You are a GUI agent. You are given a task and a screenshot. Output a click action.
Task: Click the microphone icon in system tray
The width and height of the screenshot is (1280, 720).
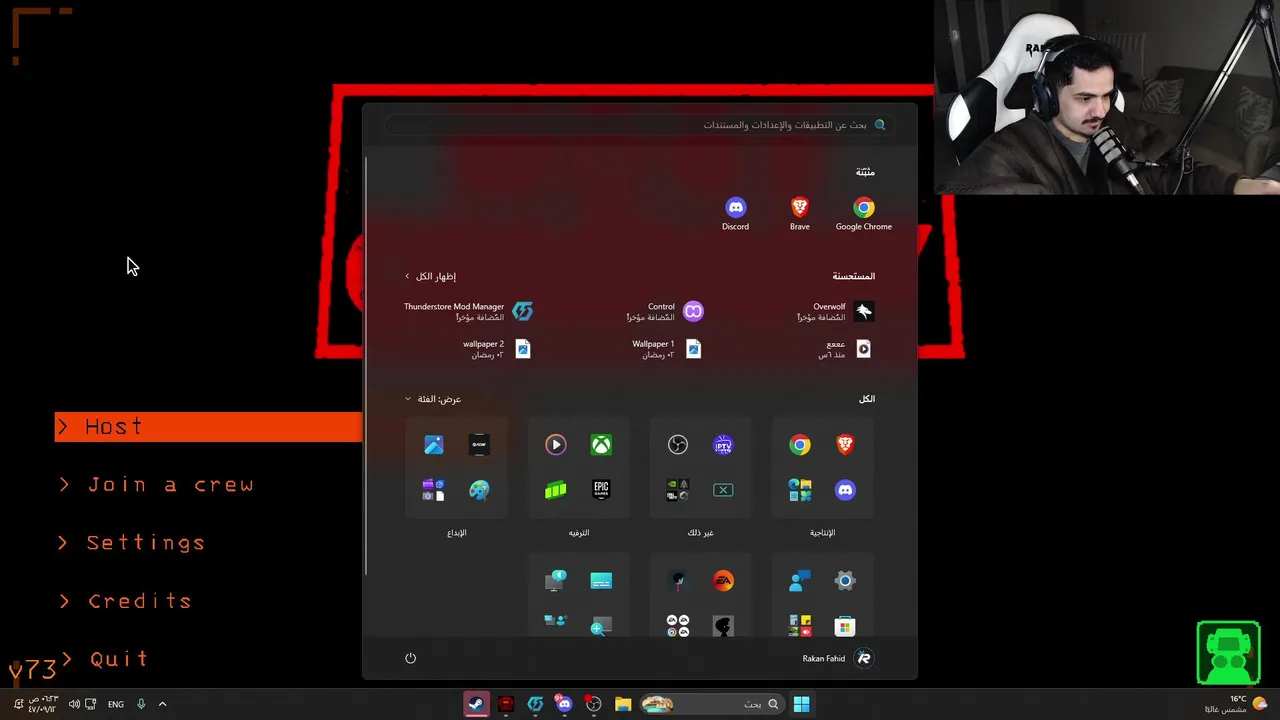click(141, 704)
